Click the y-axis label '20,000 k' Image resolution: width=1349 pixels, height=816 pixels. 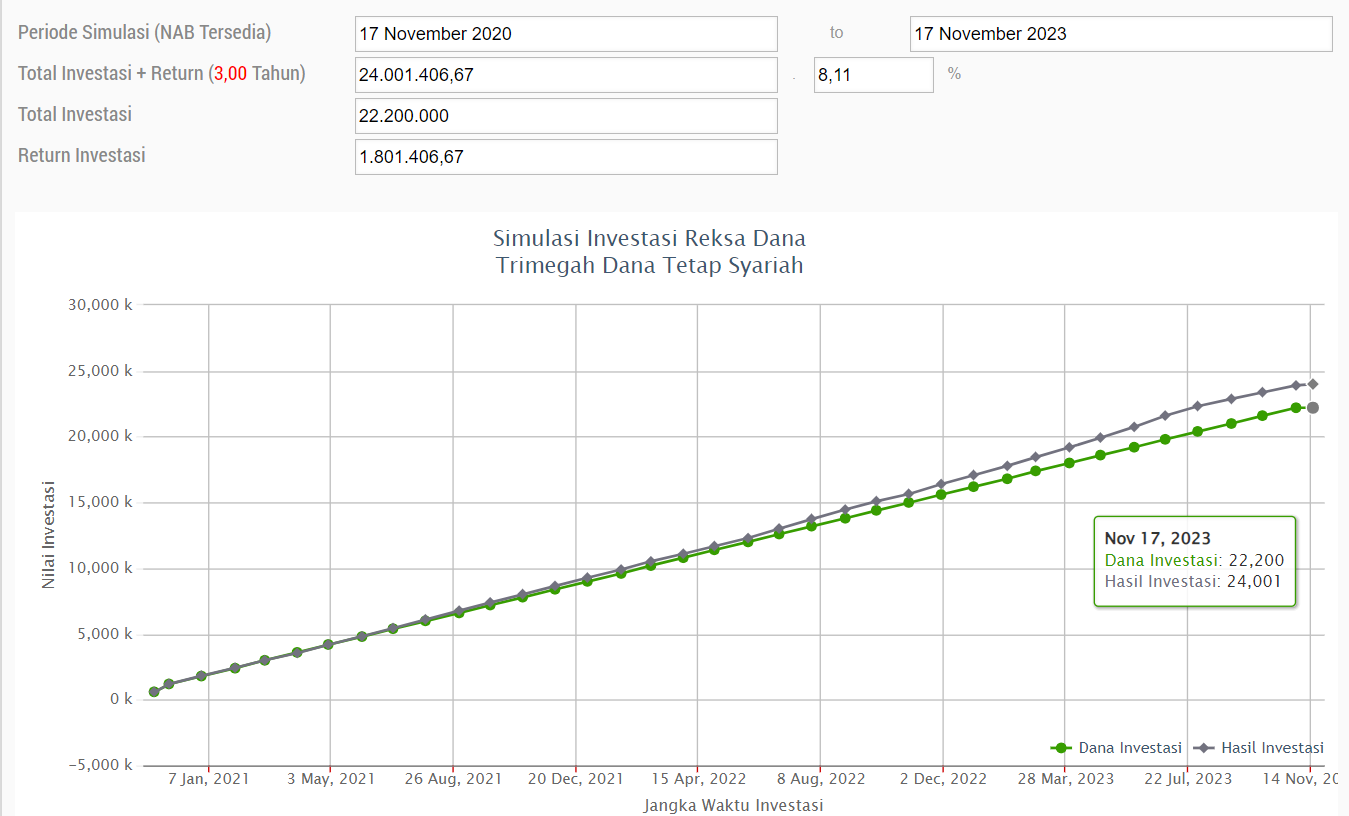pyautogui.click(x=101, y=437)
